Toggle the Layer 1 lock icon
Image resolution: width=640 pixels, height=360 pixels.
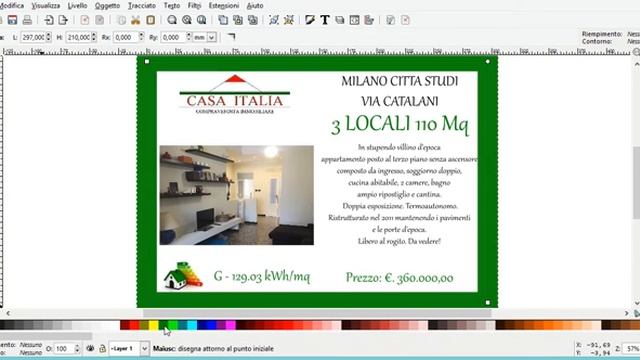(x=102, y=349)
